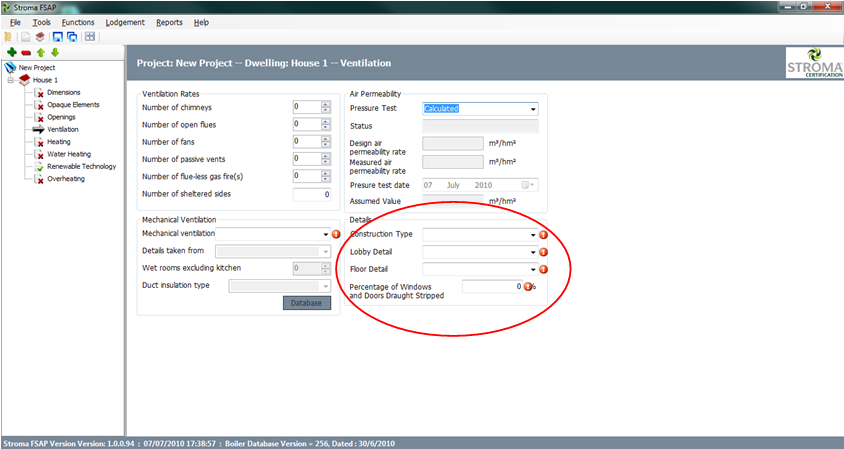This screenshot has height=449, width=844.
Task: Click the warning icon beside Construction Type
Action: pos(543,235)
